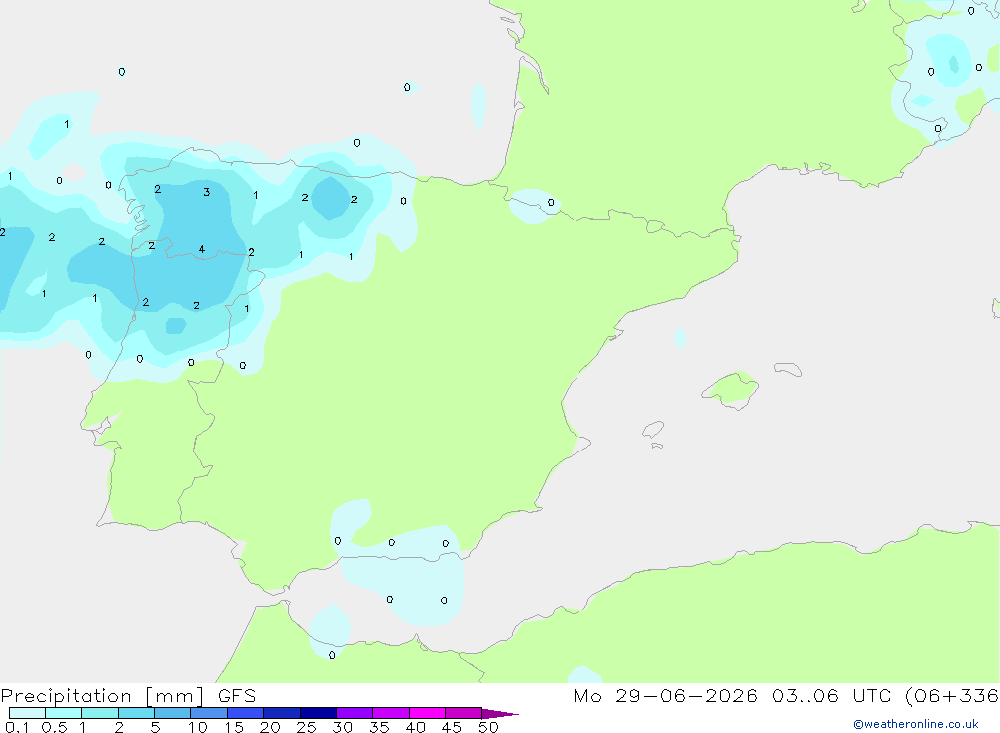Pick the 2–5 mm legend color swatch

pos(136,713)
